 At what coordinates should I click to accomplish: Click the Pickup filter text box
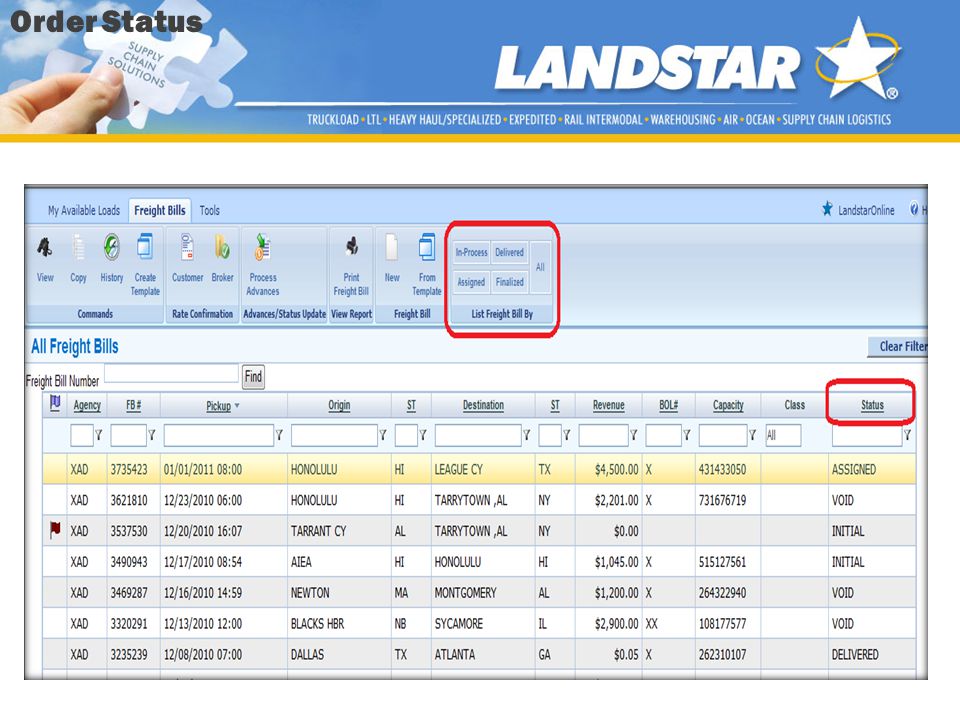point(219,435)
